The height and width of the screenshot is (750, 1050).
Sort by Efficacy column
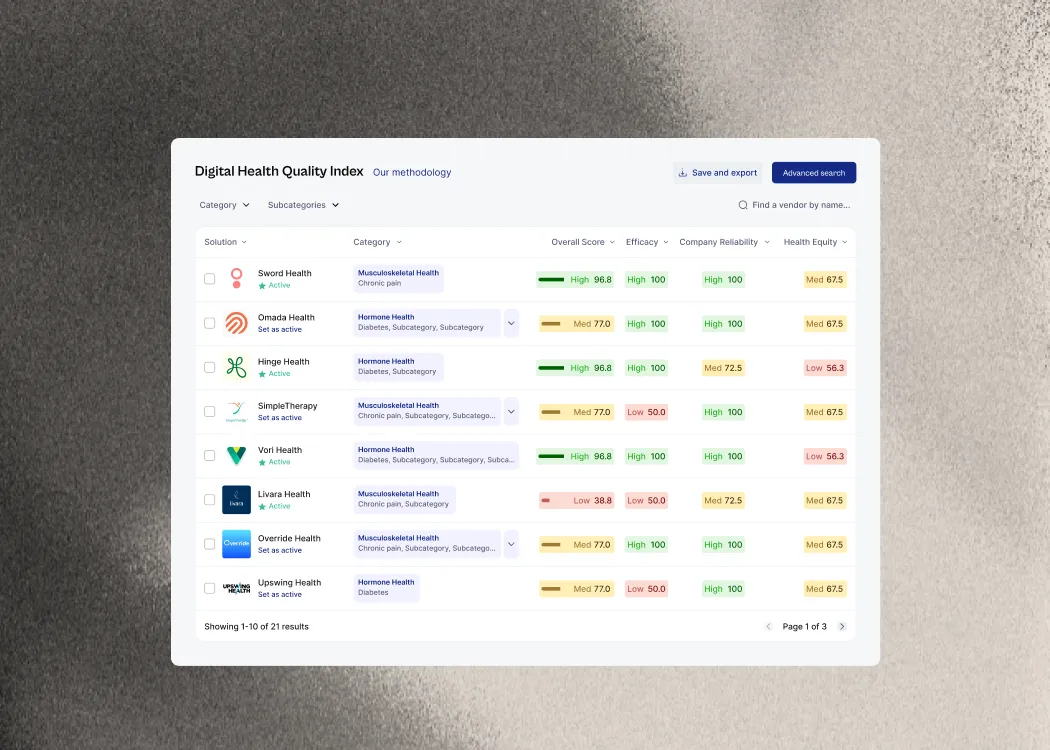click(647, 242)
